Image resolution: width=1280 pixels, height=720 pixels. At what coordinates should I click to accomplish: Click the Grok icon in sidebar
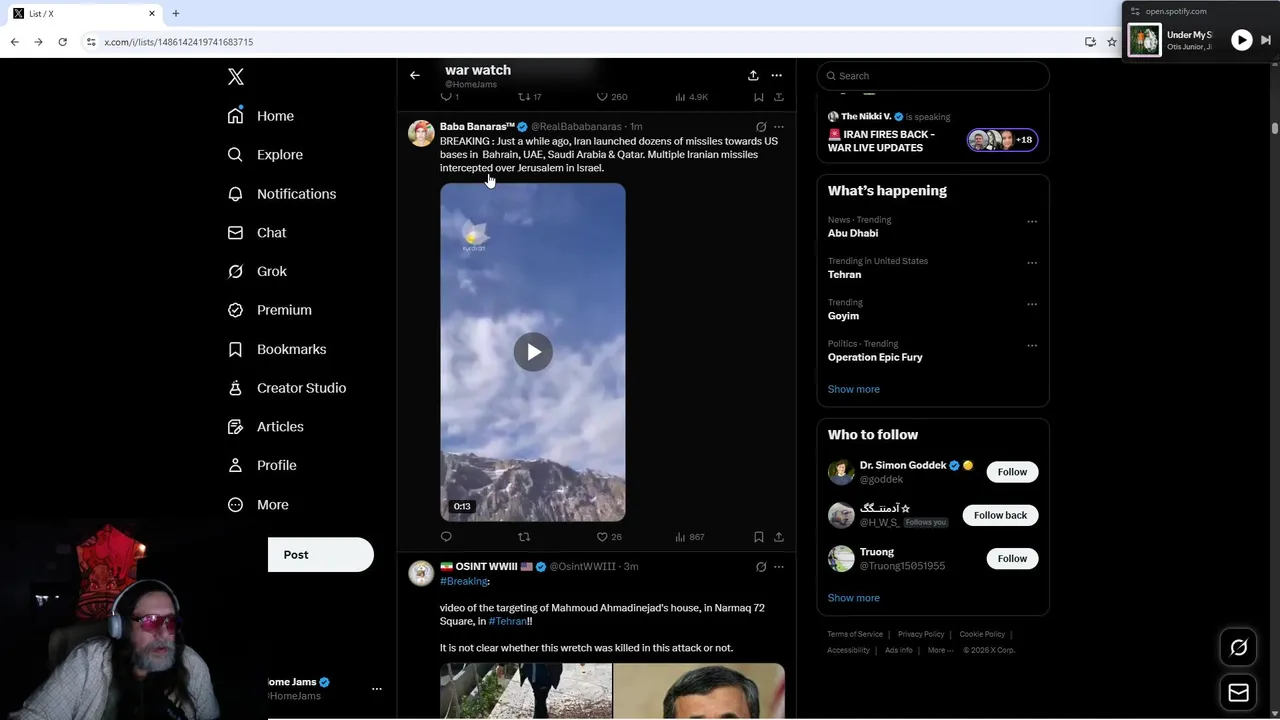235,271
